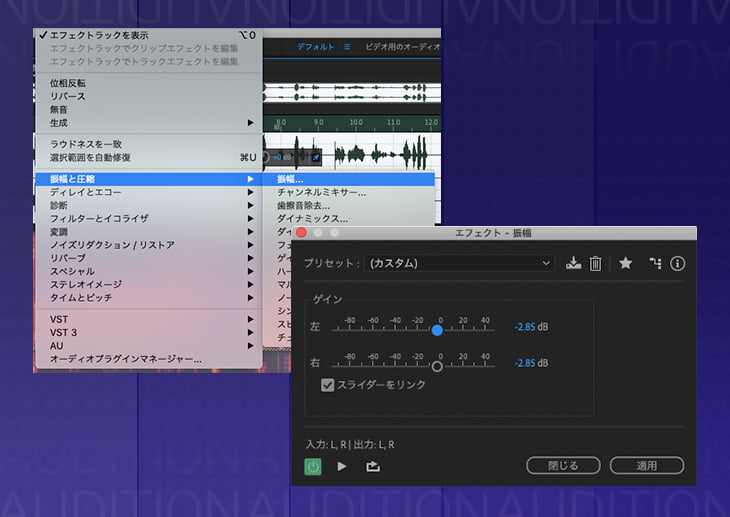Image resolution: width=730 pixels, height=517 pixels.
Task: Delete the preset using the trash icon
Action: 595,263
